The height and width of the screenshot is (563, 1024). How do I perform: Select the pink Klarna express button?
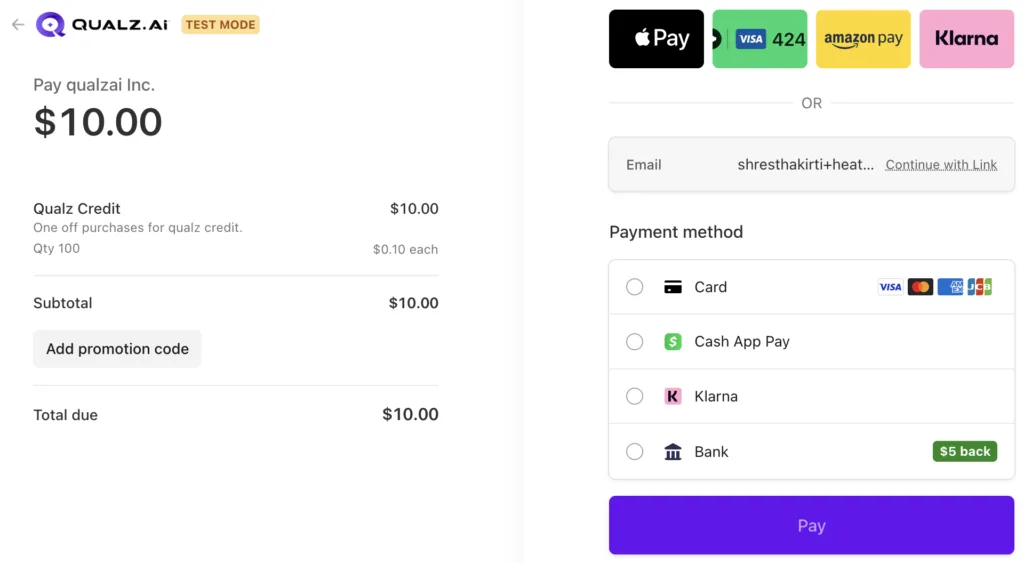tap(966, 39)
